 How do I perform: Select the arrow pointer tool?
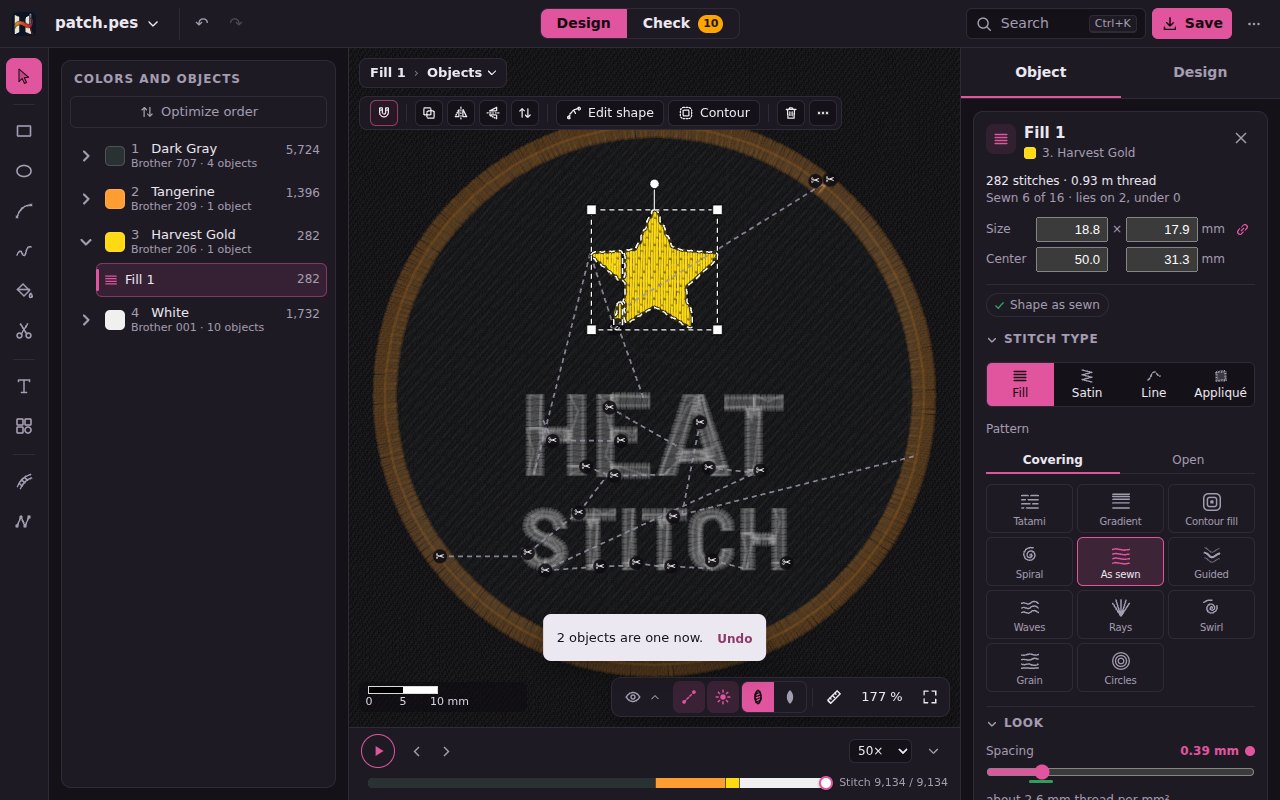24,76
